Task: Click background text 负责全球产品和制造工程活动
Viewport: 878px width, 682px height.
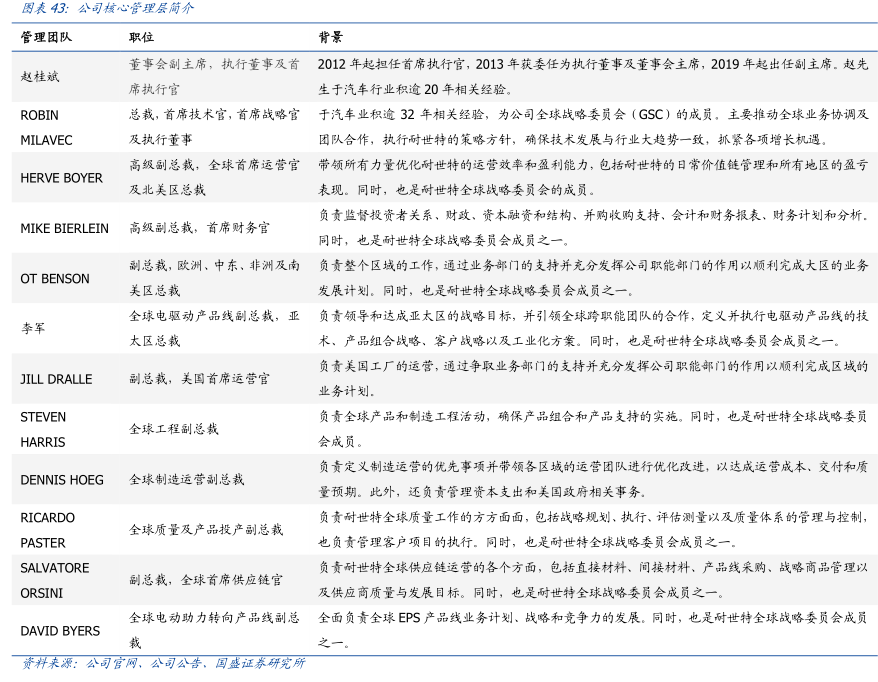Action: 593,429
